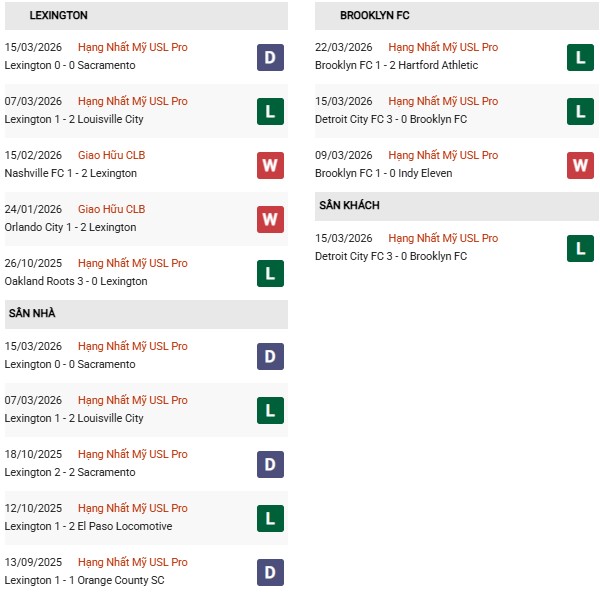Click the L badge for Hartford Athletic match

[580, 57]
